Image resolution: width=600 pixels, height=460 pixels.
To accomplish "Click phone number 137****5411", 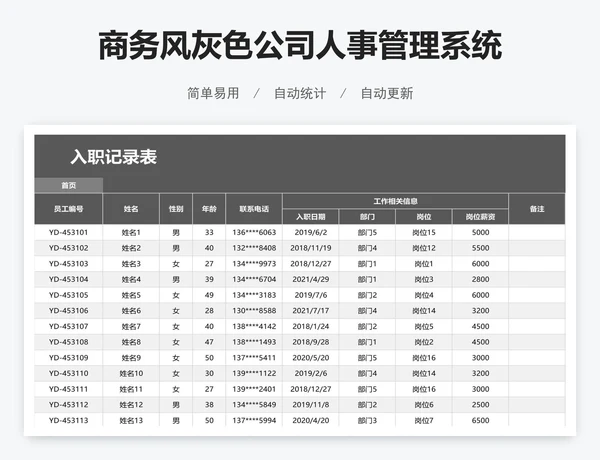I will pos(254,358).
